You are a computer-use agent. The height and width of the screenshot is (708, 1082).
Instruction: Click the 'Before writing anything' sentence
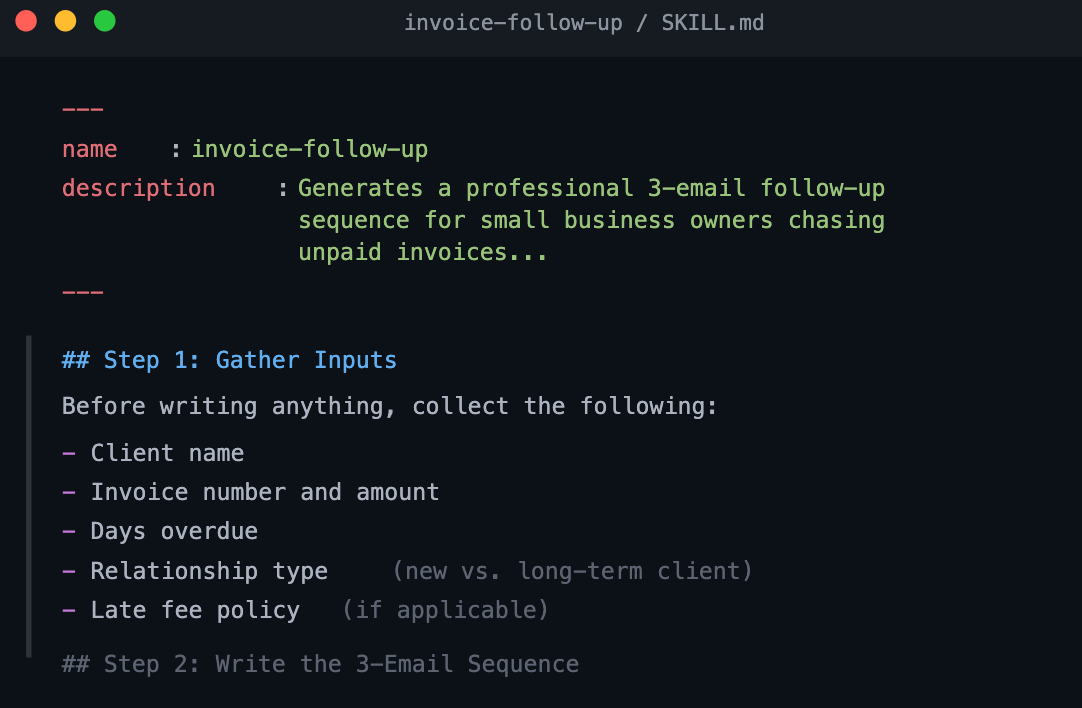click(x=389, y=406)
